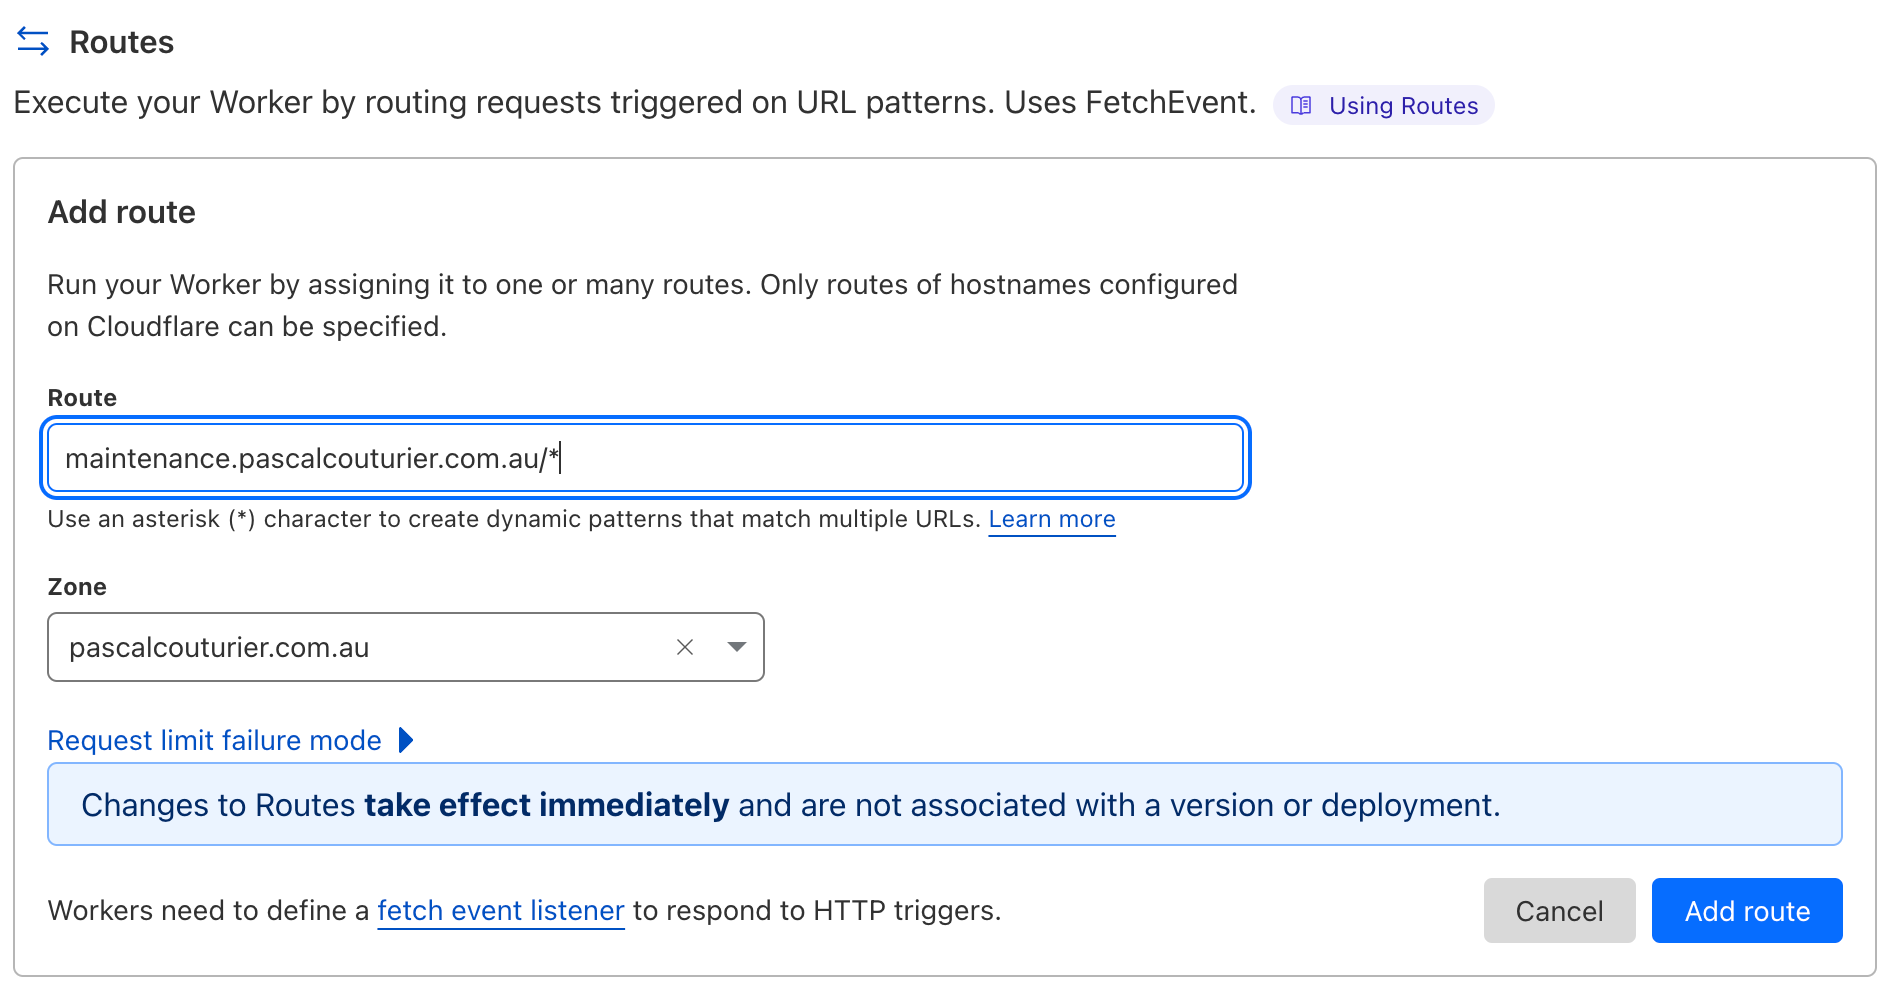Click the Routes section heading
The image size is (1896, 1004).
pyautogui.click(x=121, y=42)
